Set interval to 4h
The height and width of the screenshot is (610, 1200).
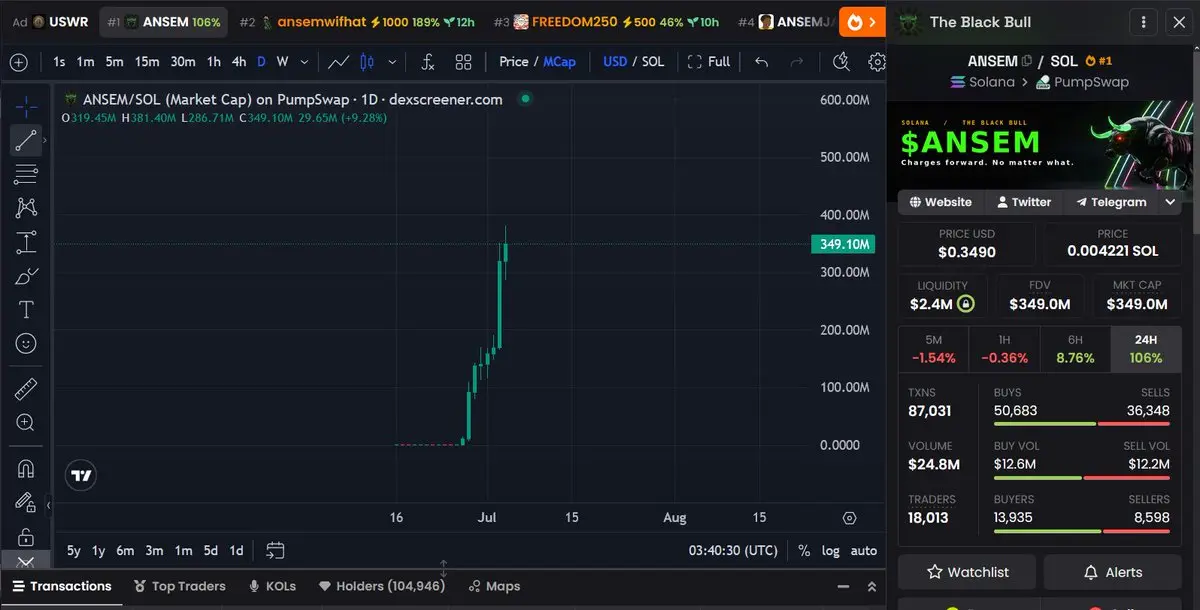[239, 62]
